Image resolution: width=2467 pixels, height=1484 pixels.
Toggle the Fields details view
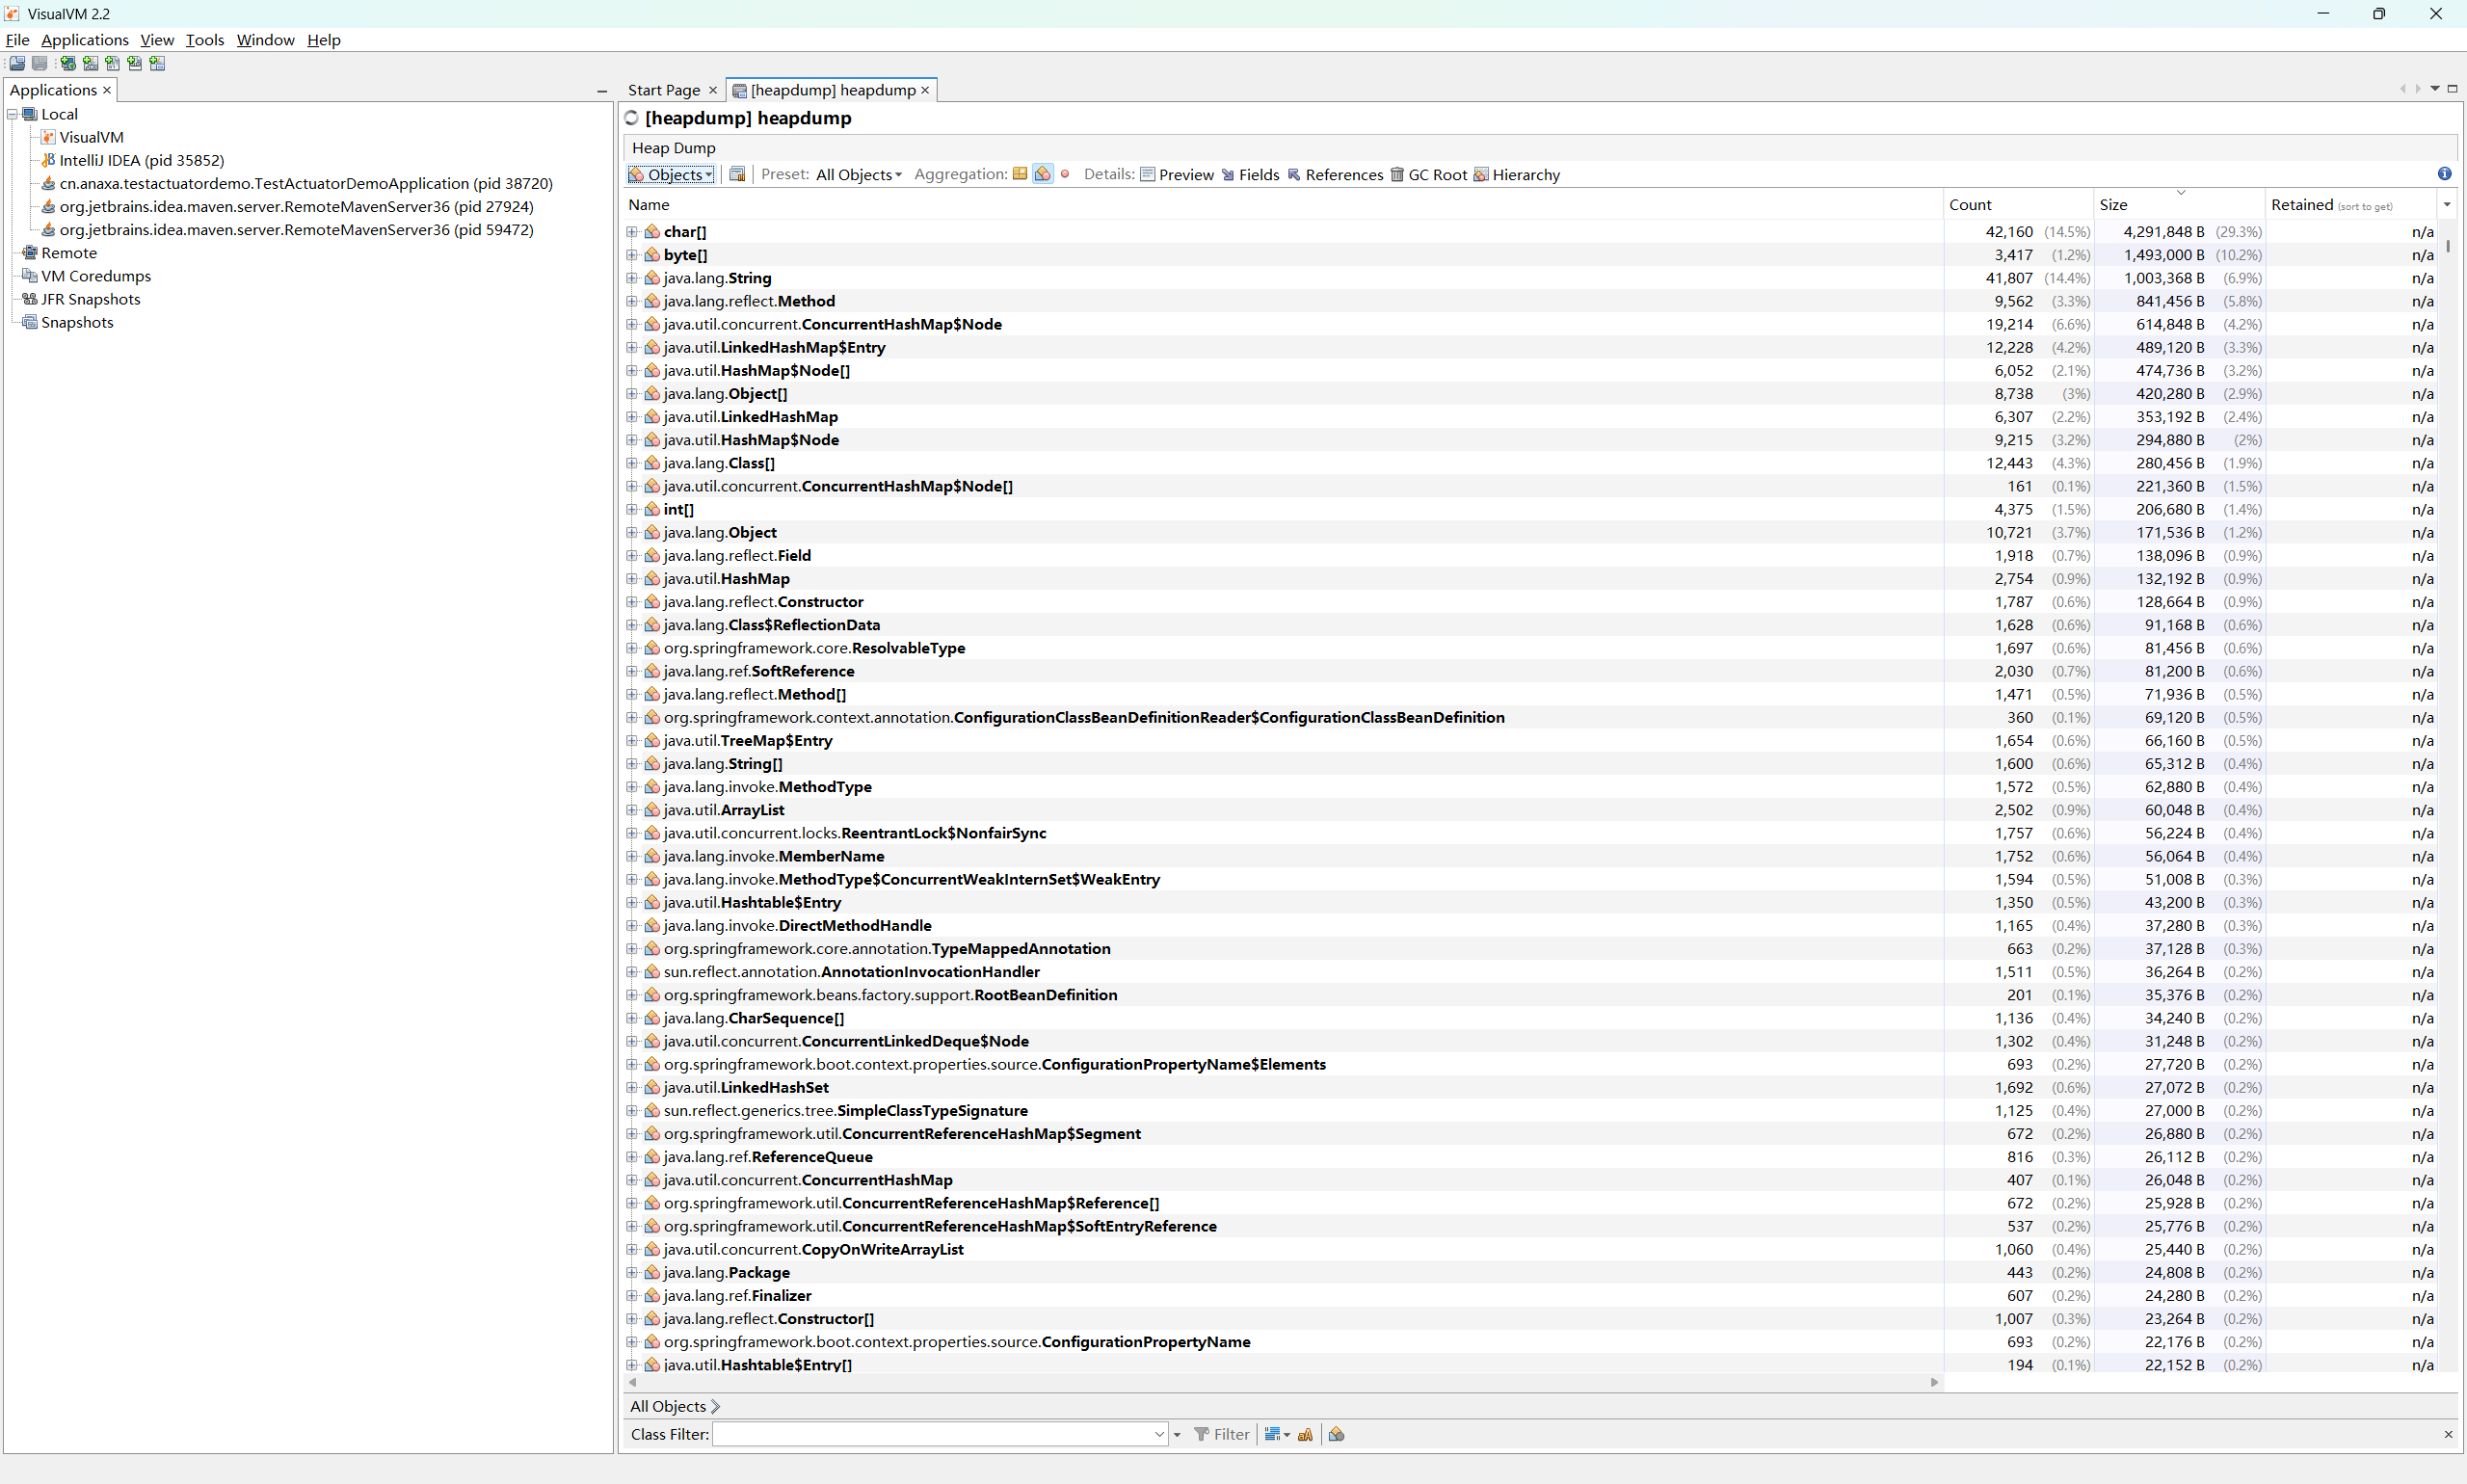click(1250, 175)
